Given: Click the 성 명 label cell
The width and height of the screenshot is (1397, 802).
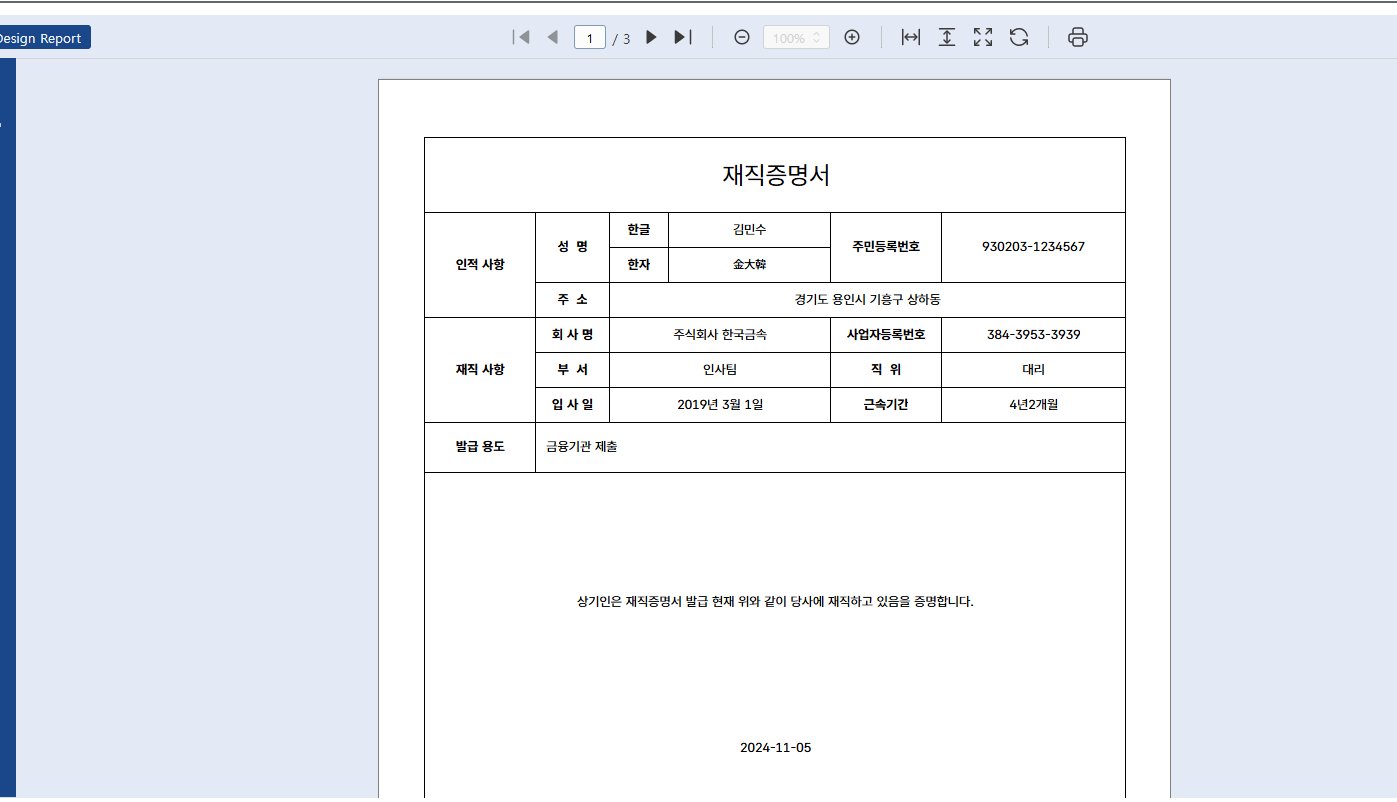Looking at the screenshot, I should [573, 247].
